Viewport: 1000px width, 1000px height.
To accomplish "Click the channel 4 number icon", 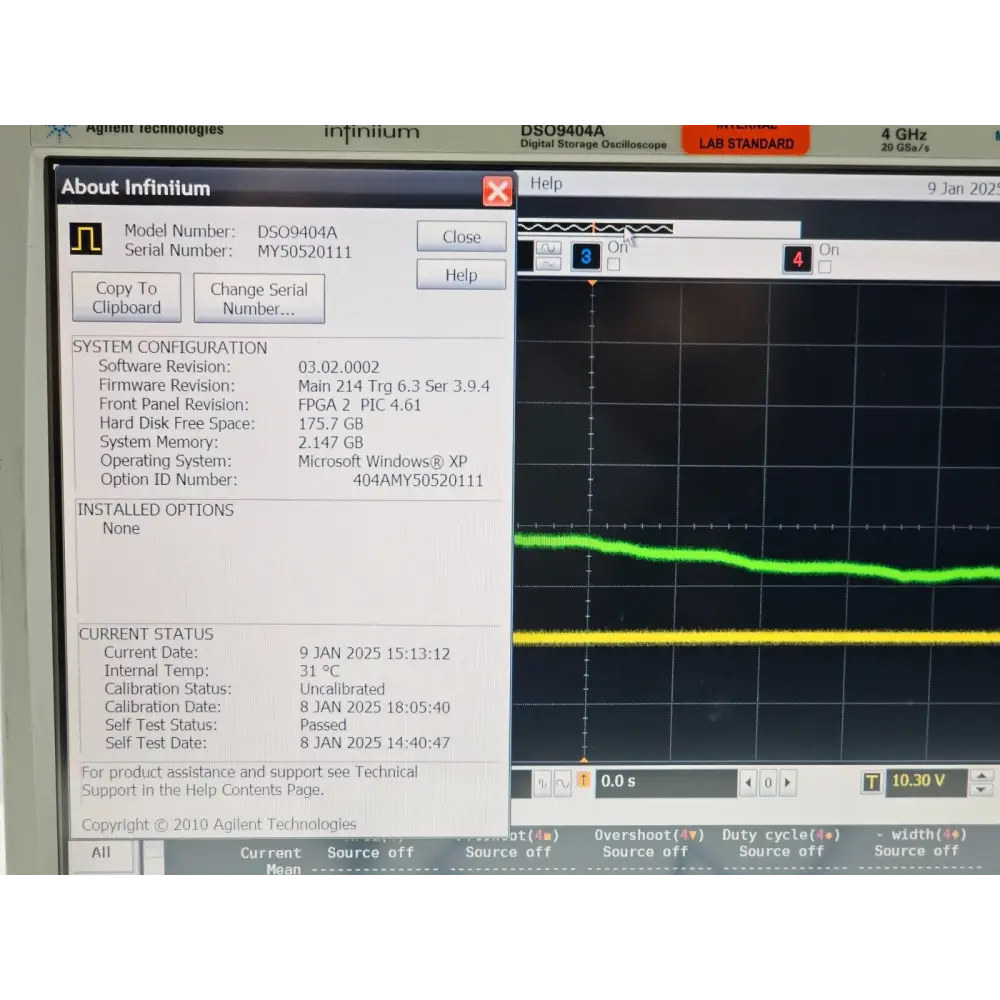I will [797, 259].
